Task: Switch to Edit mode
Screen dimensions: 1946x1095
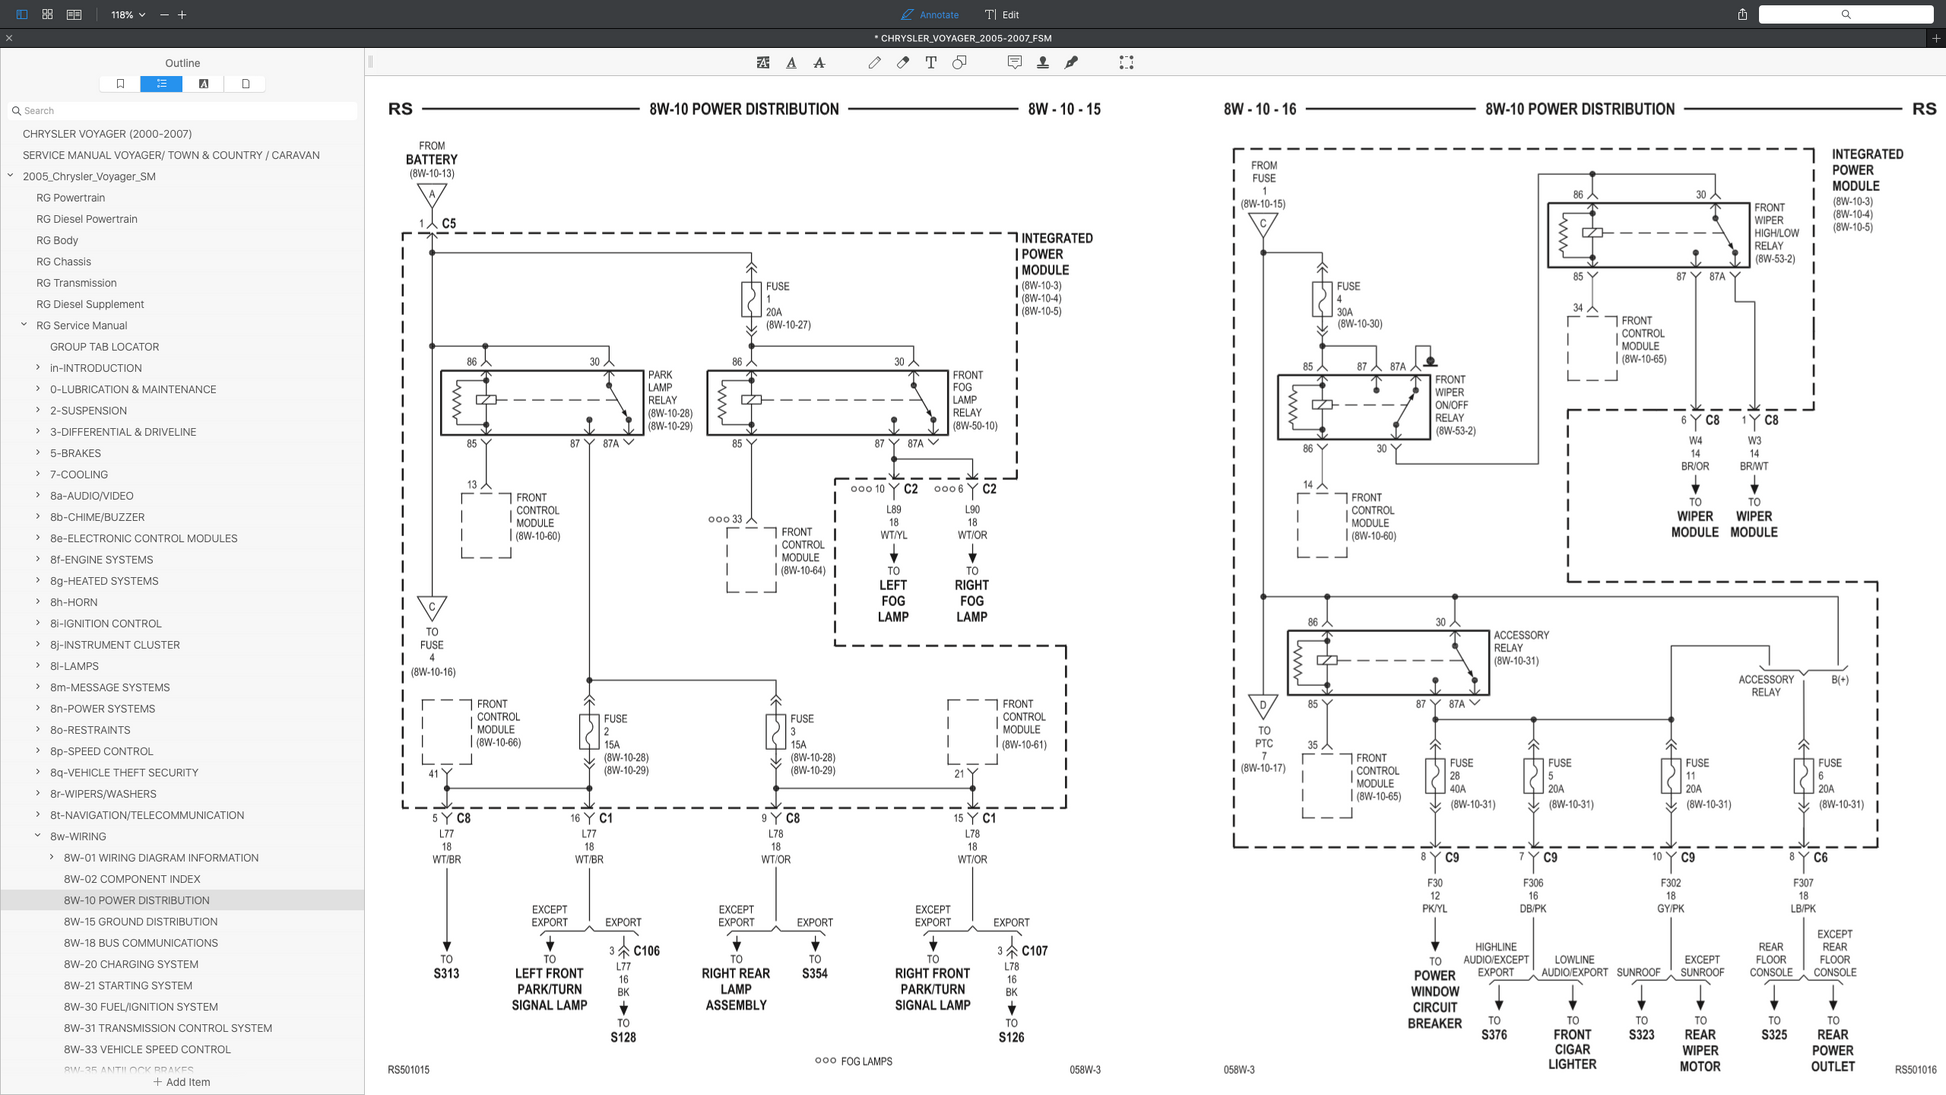Action: (x=1002, y=15)
